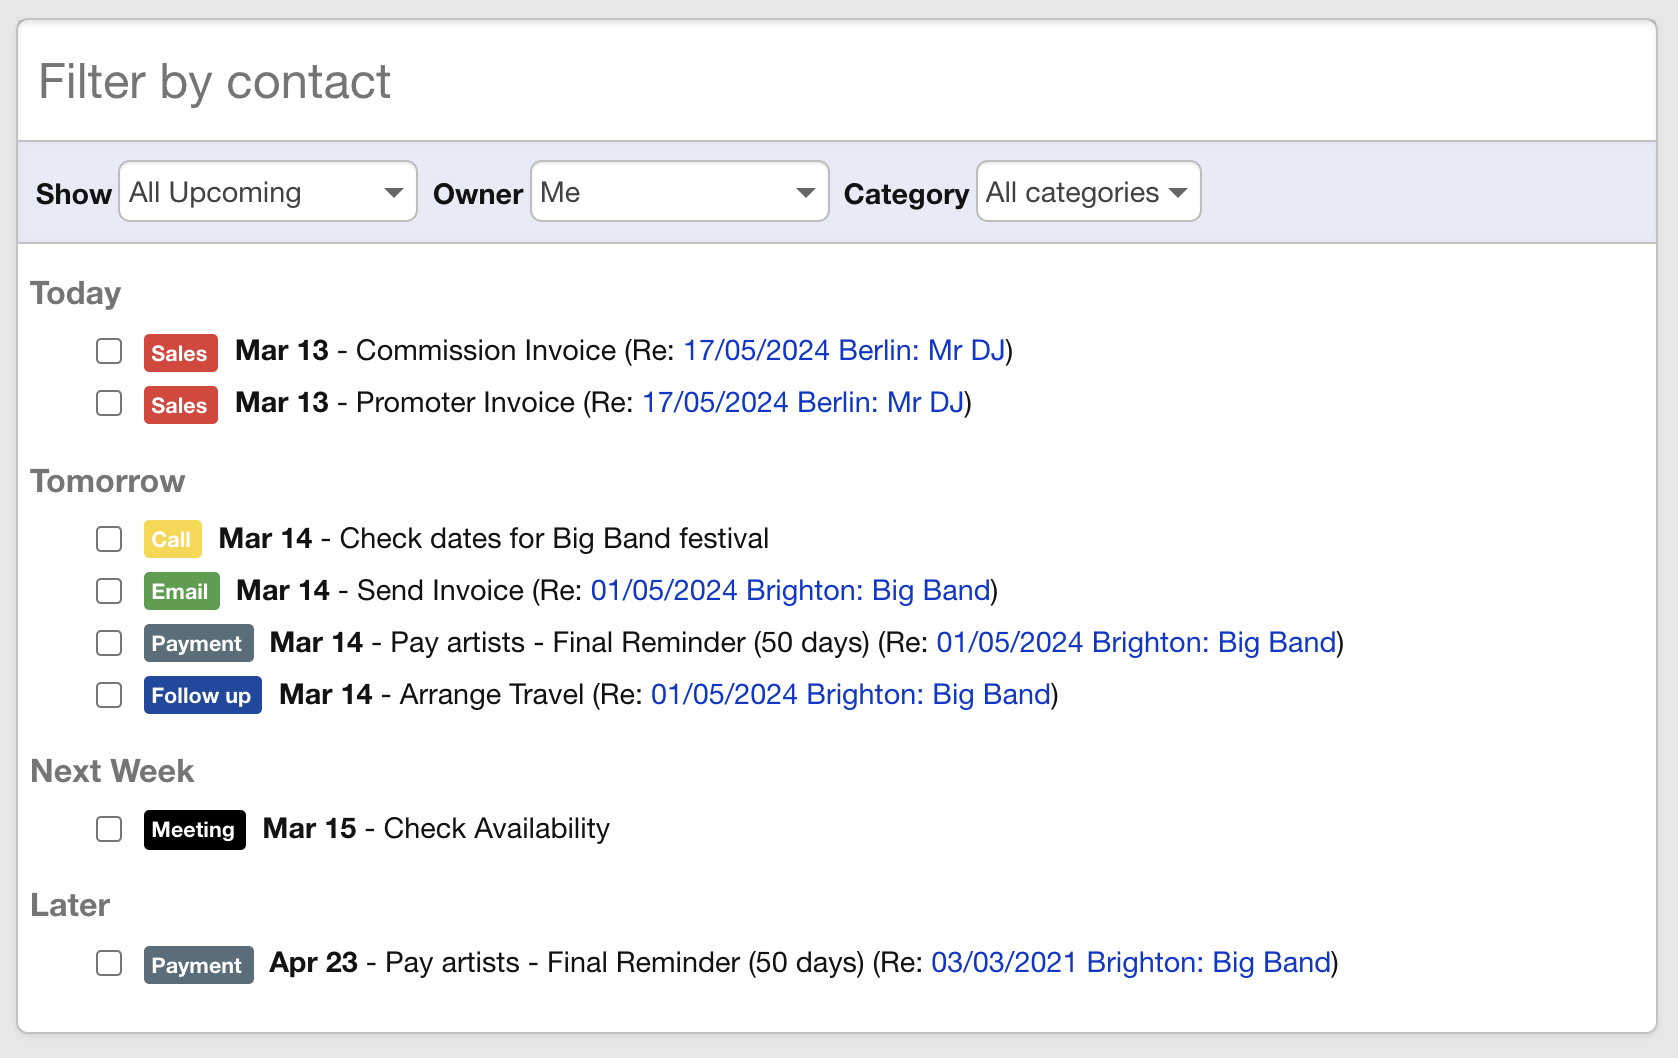
Task: Click the Commission Invoice task text
Action: pyautogui.click(x=486, y=351)
